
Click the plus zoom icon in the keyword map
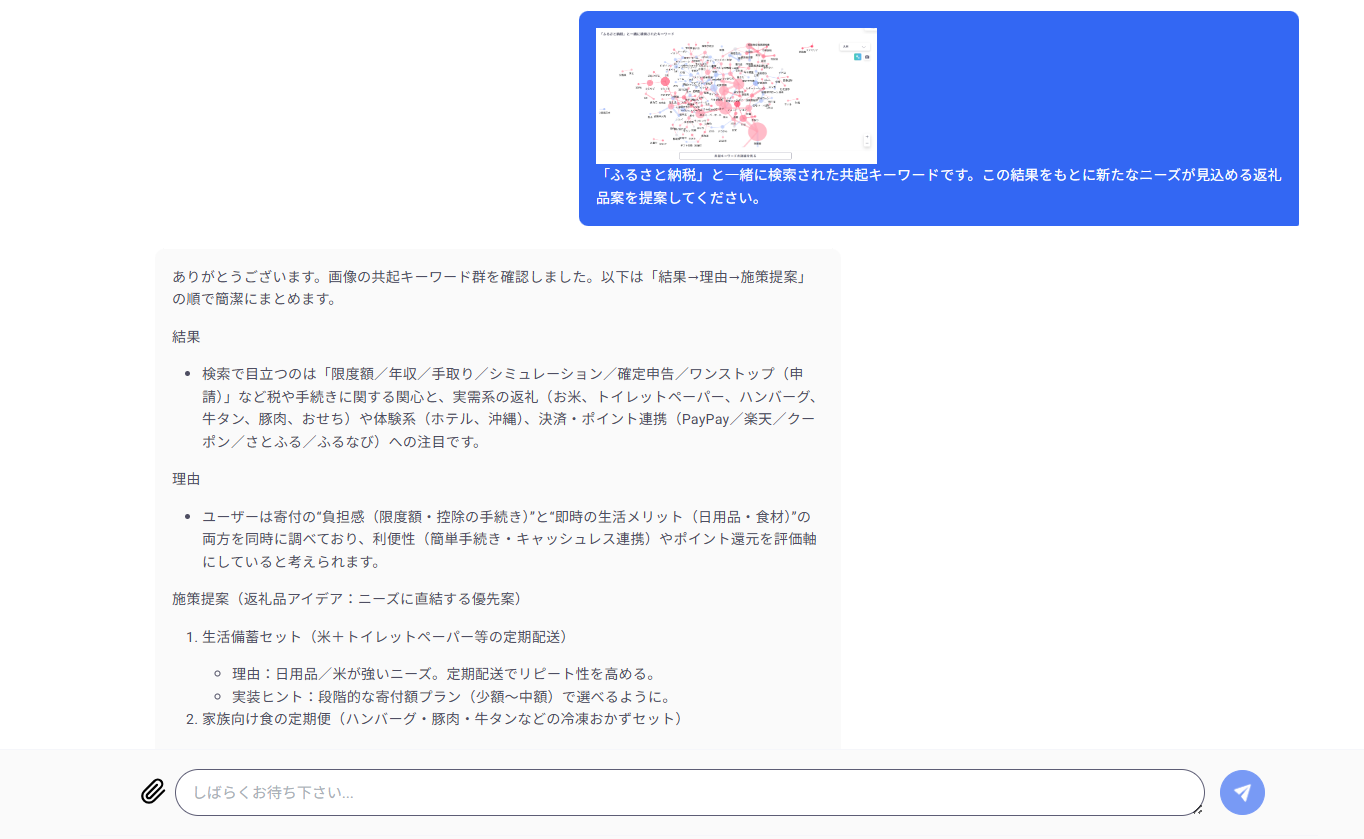867,136
